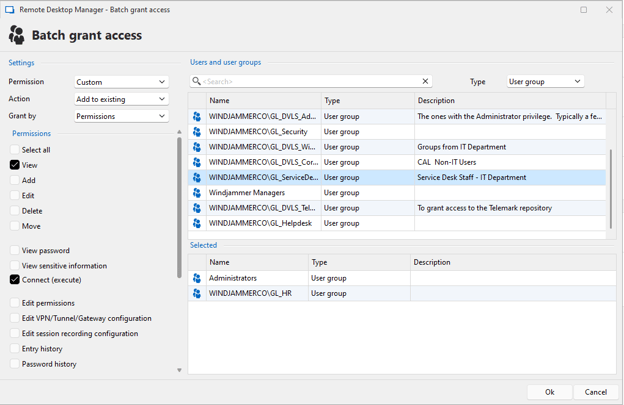Click the Administrators group icon in Selected list
Screen dimensions: 624x405
197,278
